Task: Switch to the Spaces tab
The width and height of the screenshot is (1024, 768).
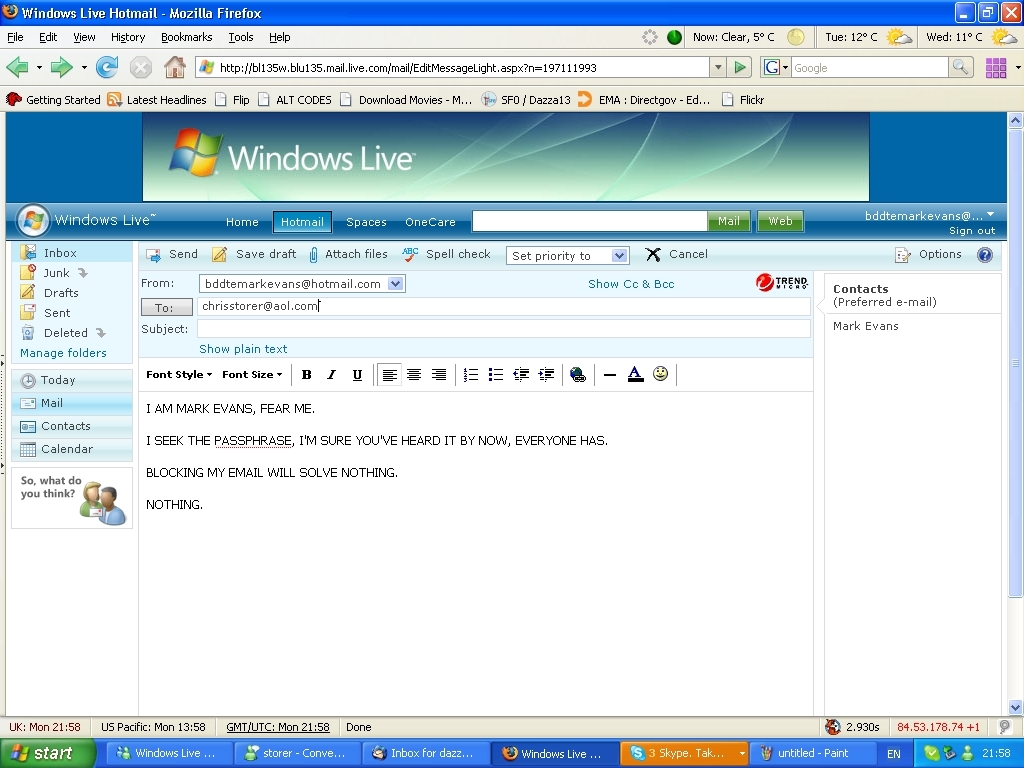Action: (366, 222)
